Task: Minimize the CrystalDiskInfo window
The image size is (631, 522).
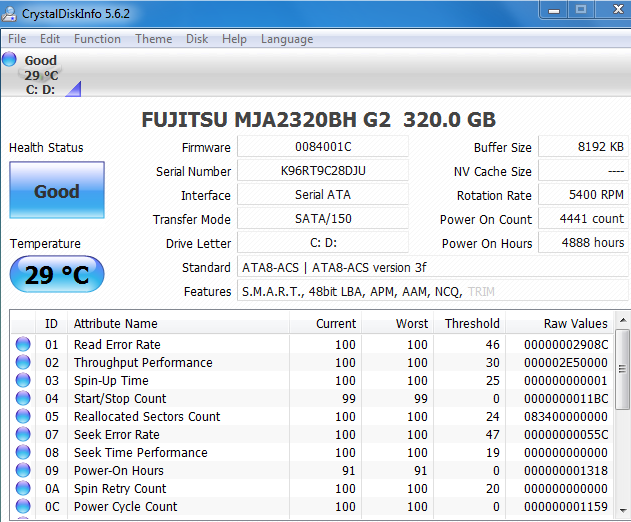Action: pyautogui.click(x=554, y=10)
